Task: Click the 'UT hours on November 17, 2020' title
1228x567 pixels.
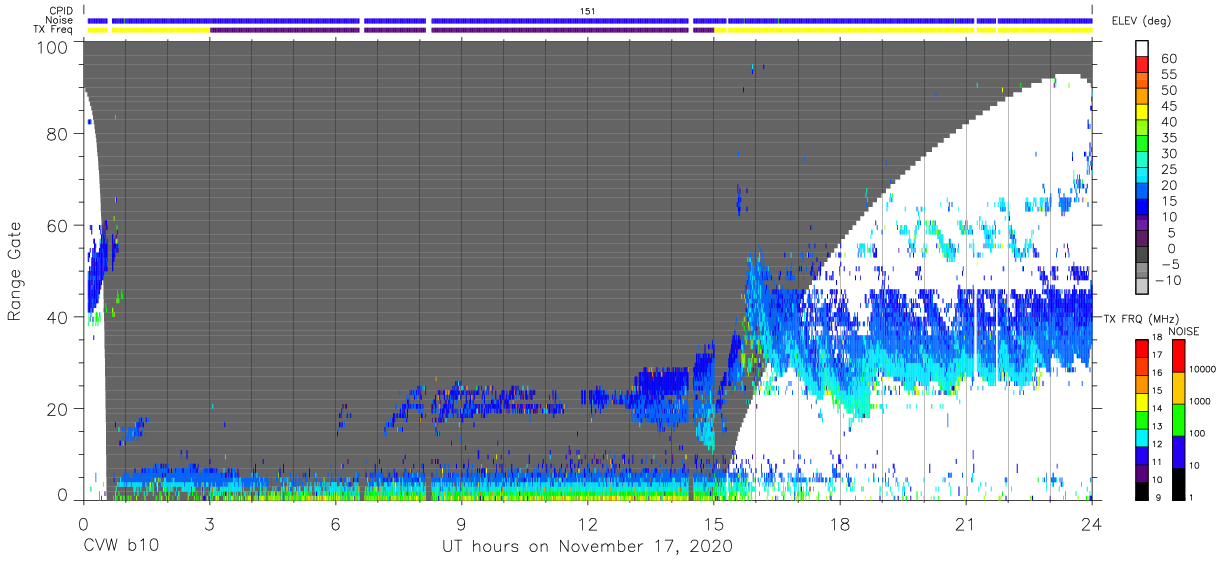Action: coord(588,547)
